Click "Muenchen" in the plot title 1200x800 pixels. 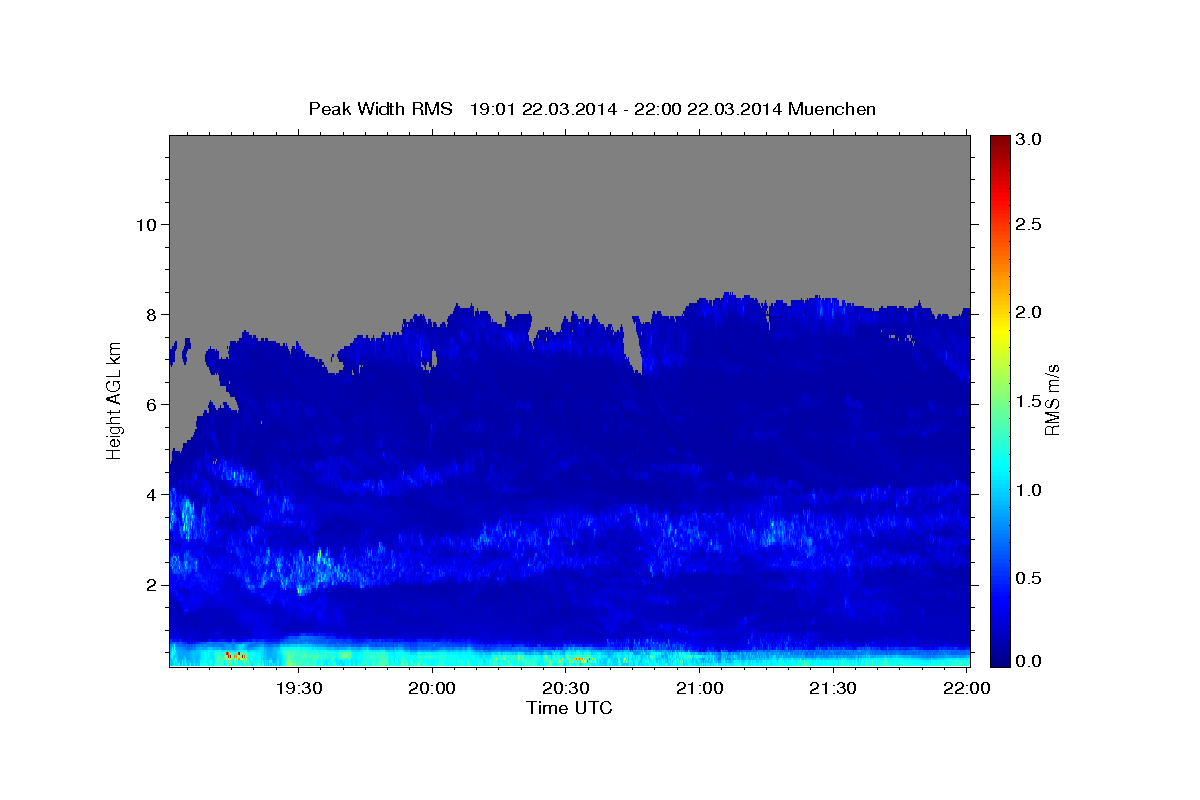832,108
